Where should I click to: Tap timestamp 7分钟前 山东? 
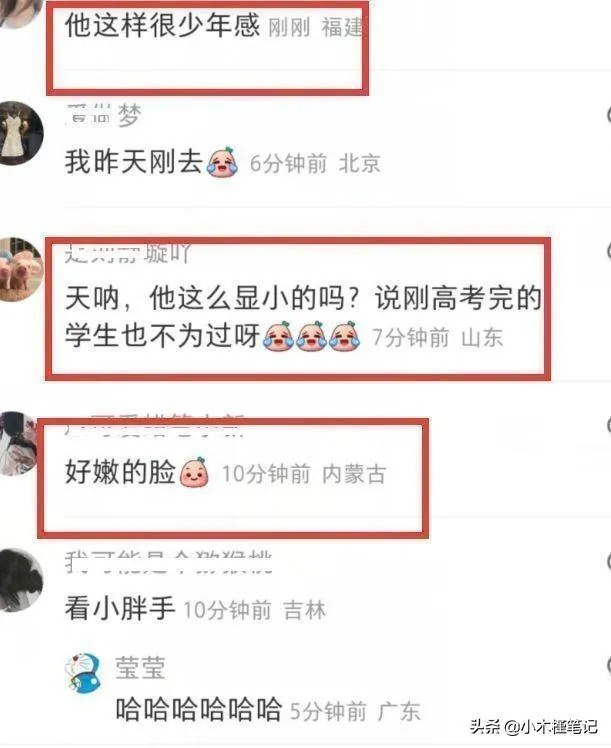tap(437, 338)
